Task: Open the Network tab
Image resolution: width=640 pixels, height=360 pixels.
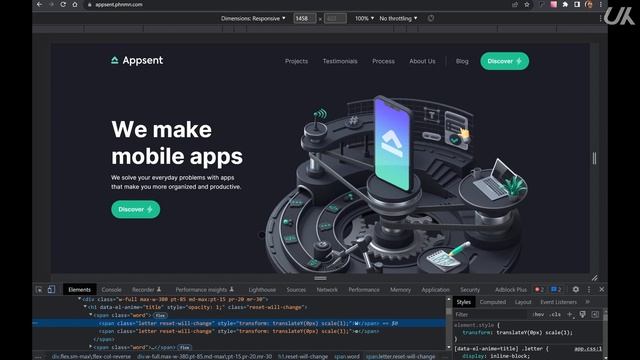Action: tap(327, 289)
